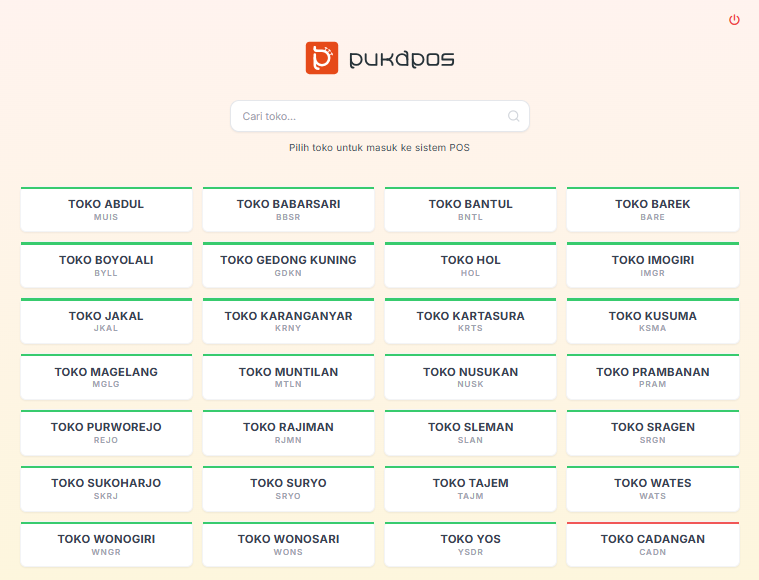Select TOKO WATES store card
The image size is (759, 580).
coord(653,488)
